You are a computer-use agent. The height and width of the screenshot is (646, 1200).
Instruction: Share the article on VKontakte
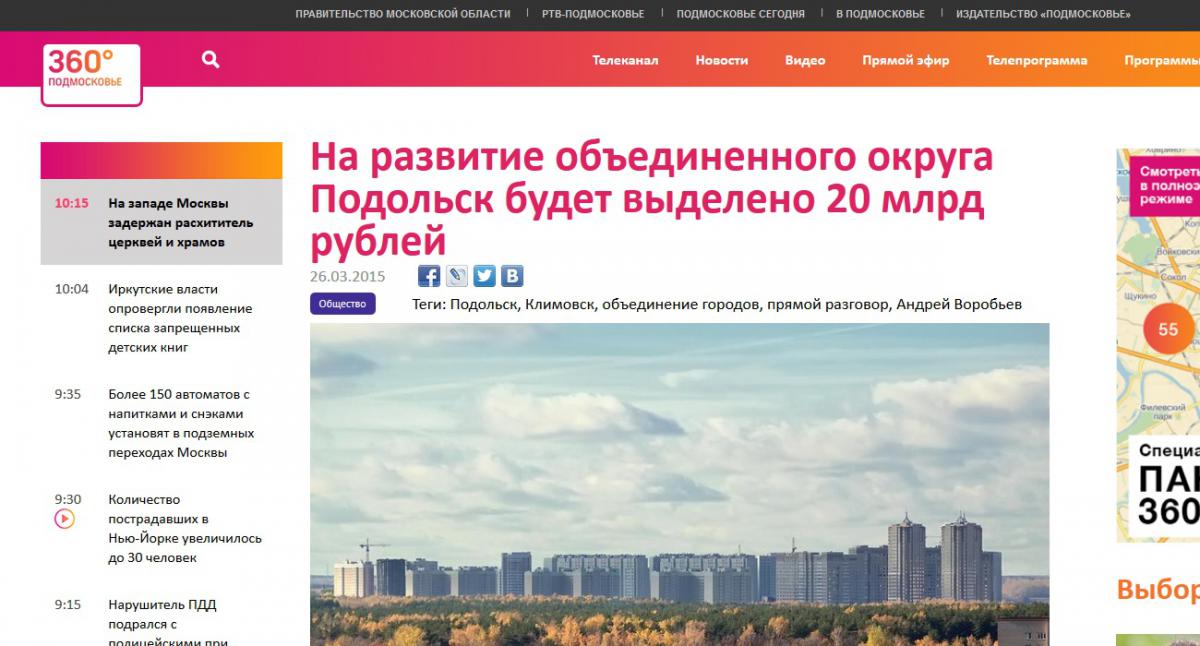coord(512,277)
